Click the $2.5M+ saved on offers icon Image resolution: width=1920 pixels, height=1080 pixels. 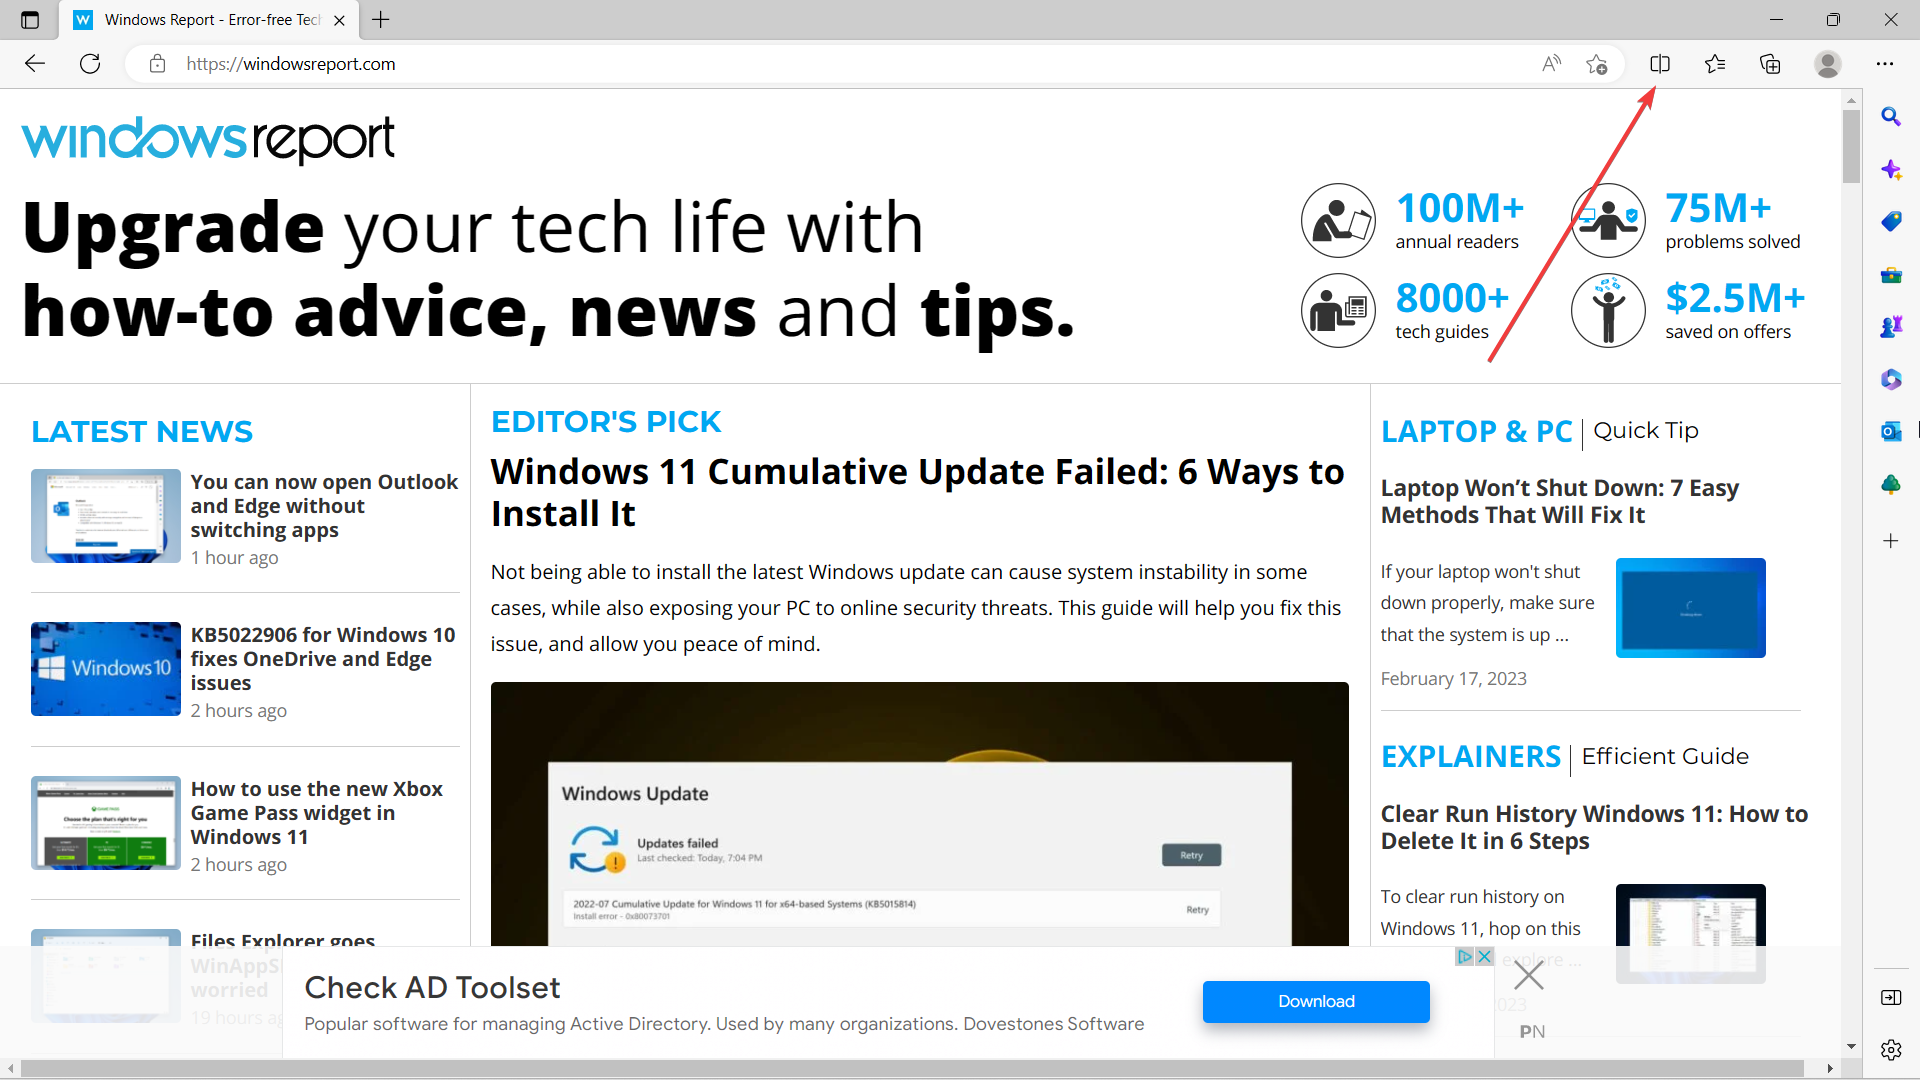1608,311
